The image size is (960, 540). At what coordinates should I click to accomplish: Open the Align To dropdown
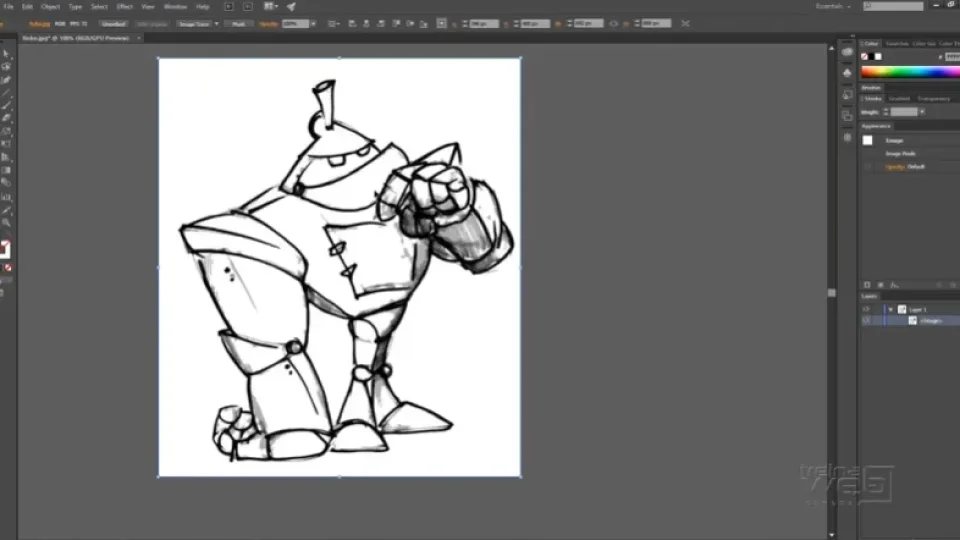coord(334,24)
